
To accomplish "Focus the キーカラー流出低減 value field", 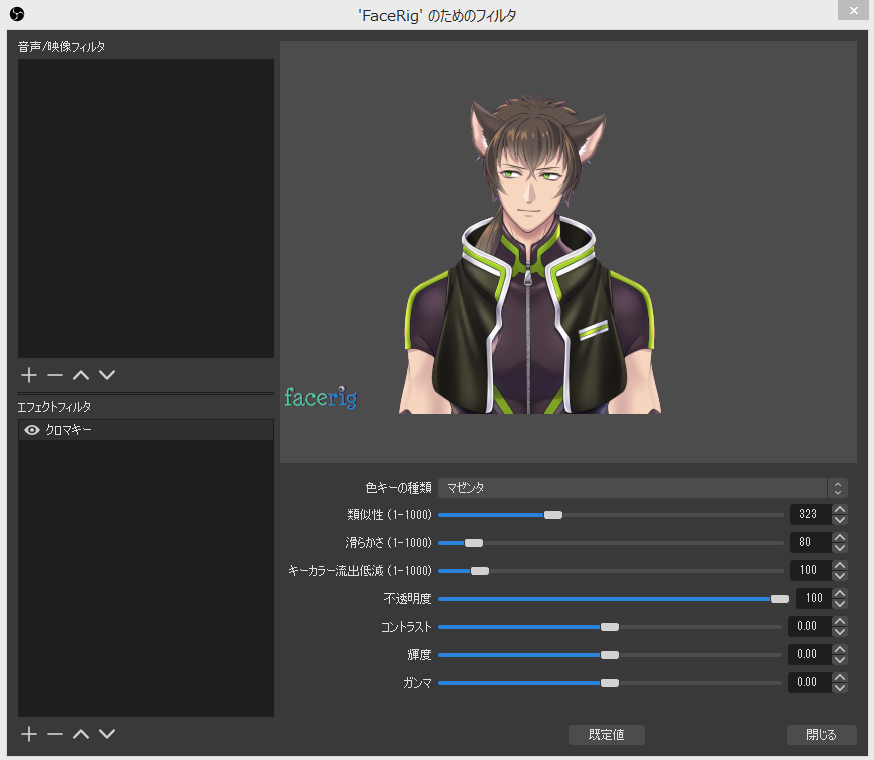I will pyautogui.click(x=810, y=570).
